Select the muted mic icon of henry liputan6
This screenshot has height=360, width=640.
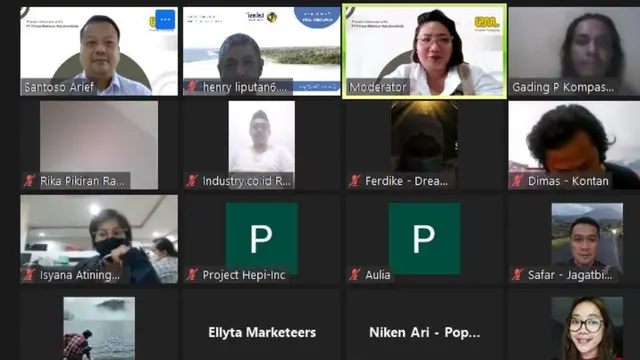(191, 87)
